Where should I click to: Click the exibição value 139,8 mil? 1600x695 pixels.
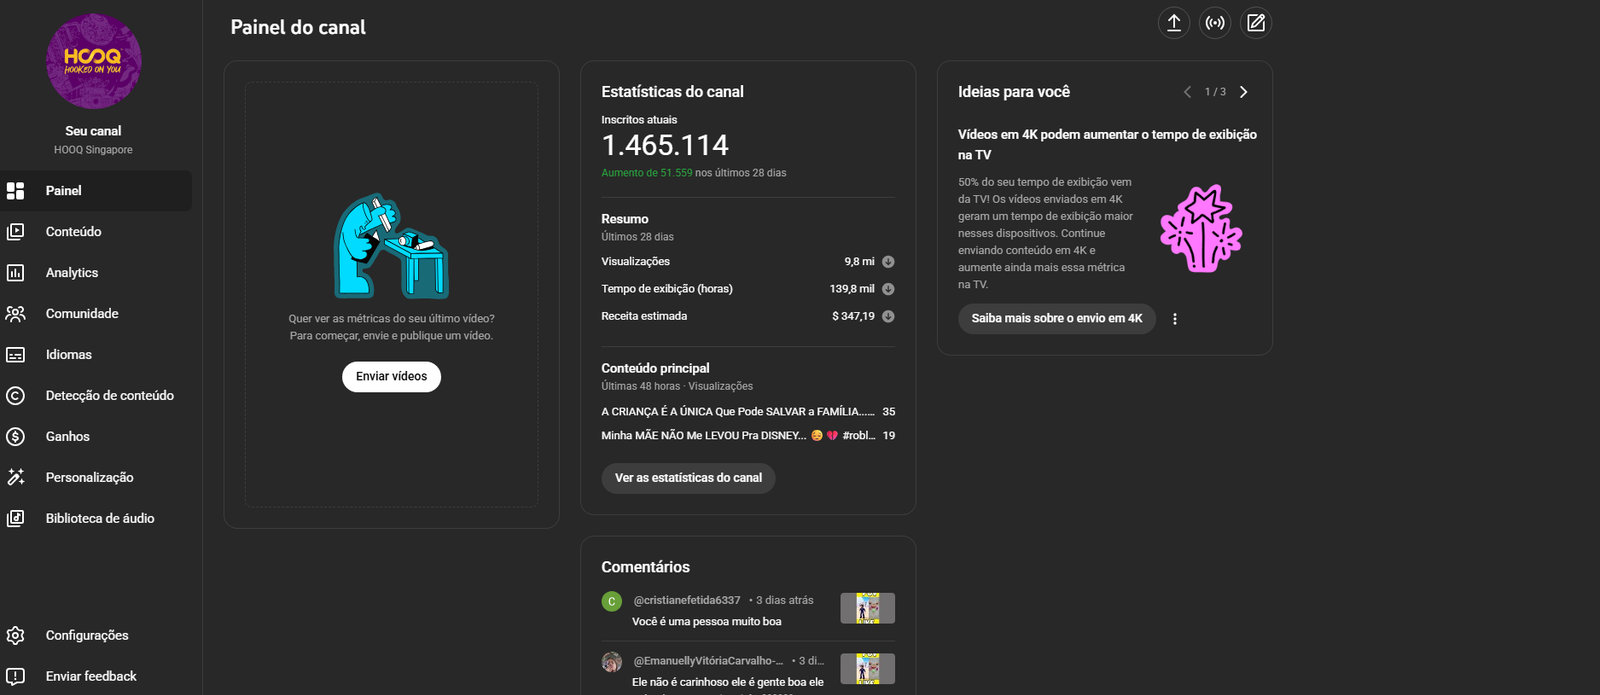click(x=852, y=289)
